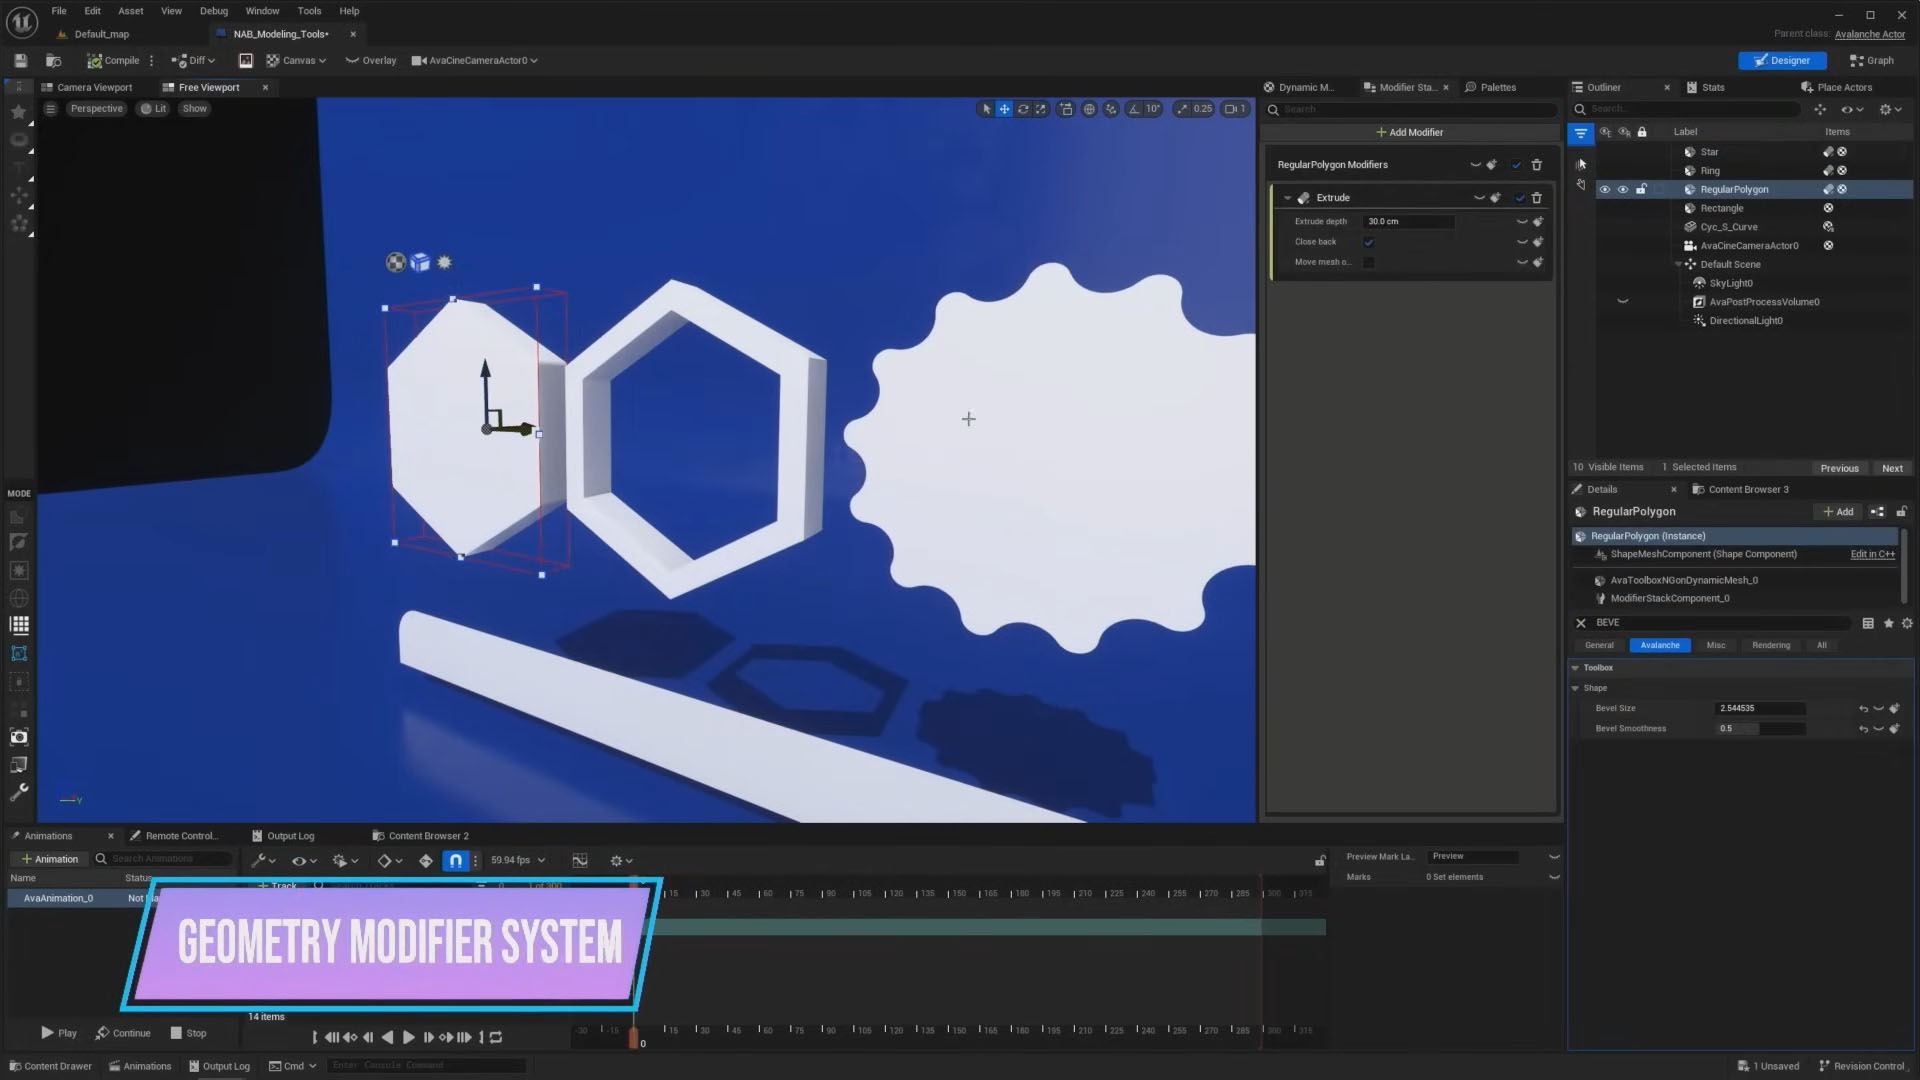The height and width of the screenshot is (1080, 1920).
Task: Reset Bevel Size to default with the arrow
Action: click(1863, 709)
